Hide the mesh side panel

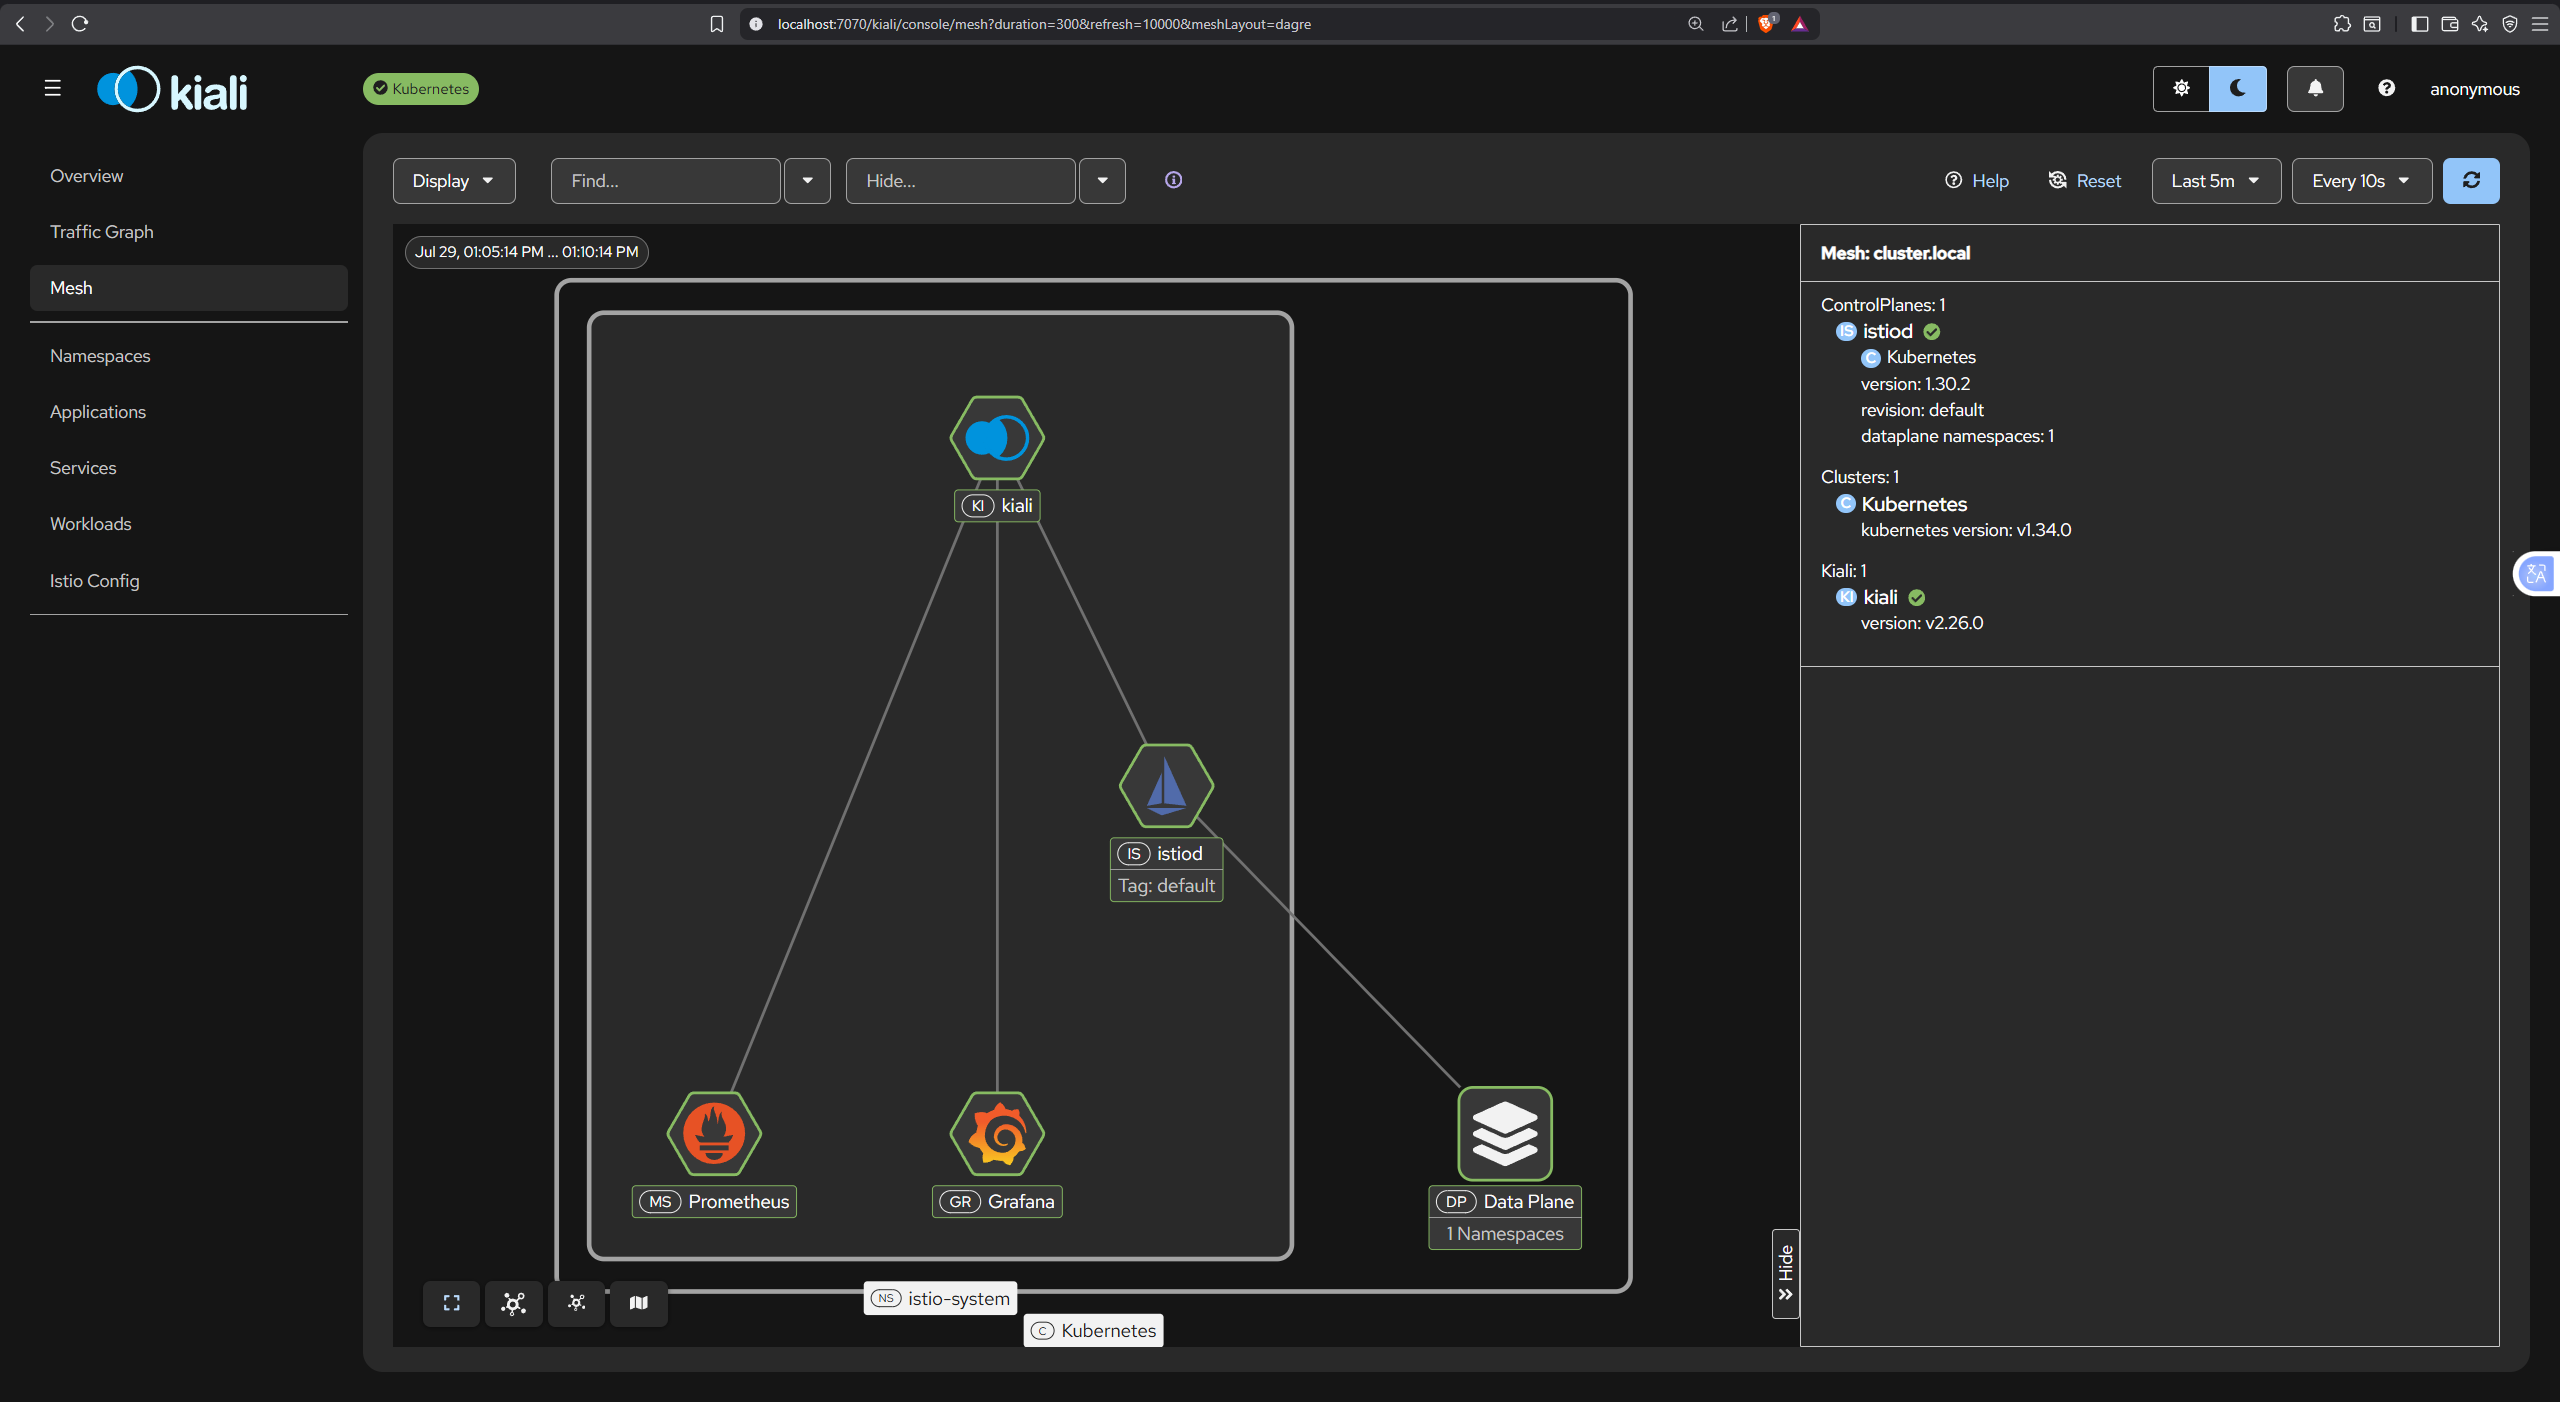tap(1786, 1273)
